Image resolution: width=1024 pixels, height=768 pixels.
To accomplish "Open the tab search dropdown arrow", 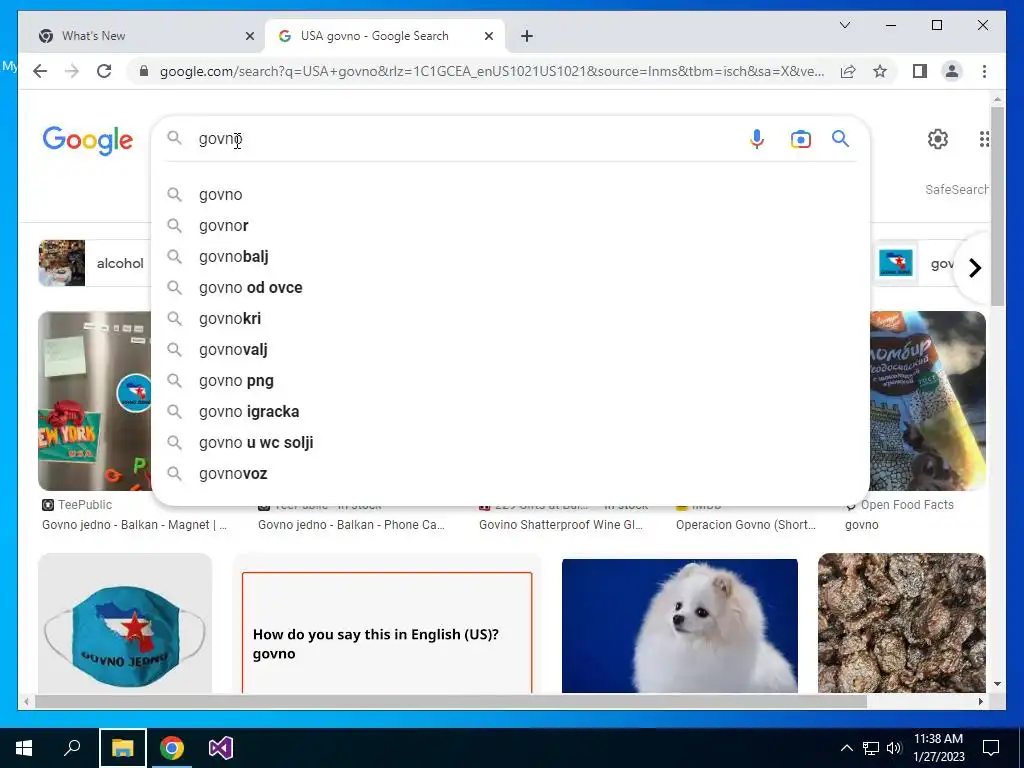I will point(844,25).
